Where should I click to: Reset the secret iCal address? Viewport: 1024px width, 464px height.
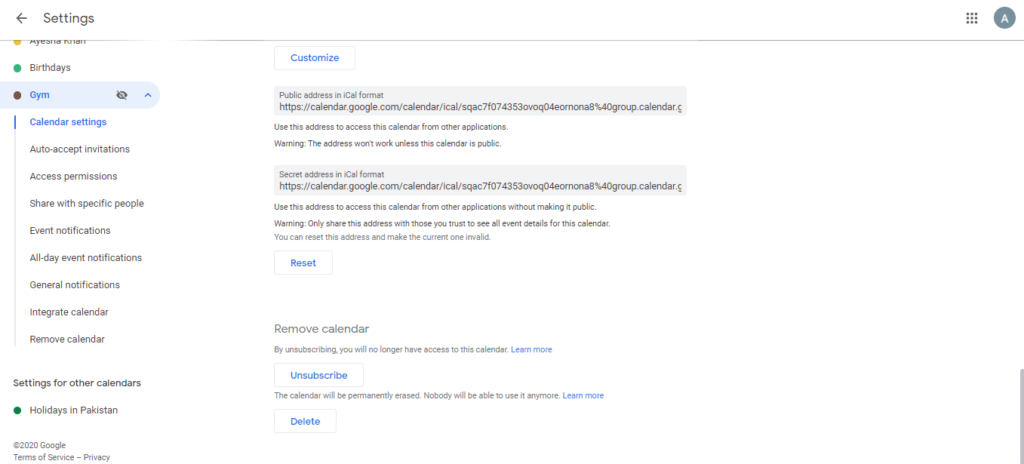click(x=303, y=263)
